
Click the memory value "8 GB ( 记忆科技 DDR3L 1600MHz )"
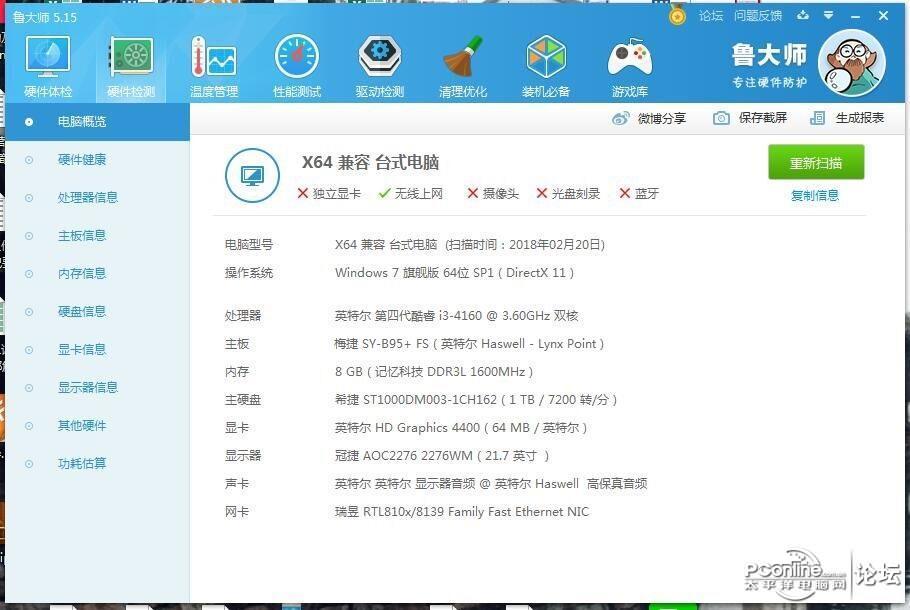(434, 372)
